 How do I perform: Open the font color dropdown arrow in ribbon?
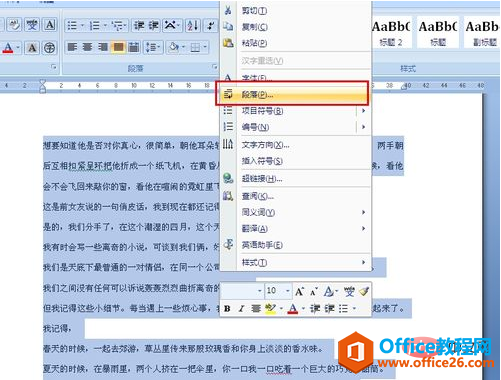[x=18, y=48]
